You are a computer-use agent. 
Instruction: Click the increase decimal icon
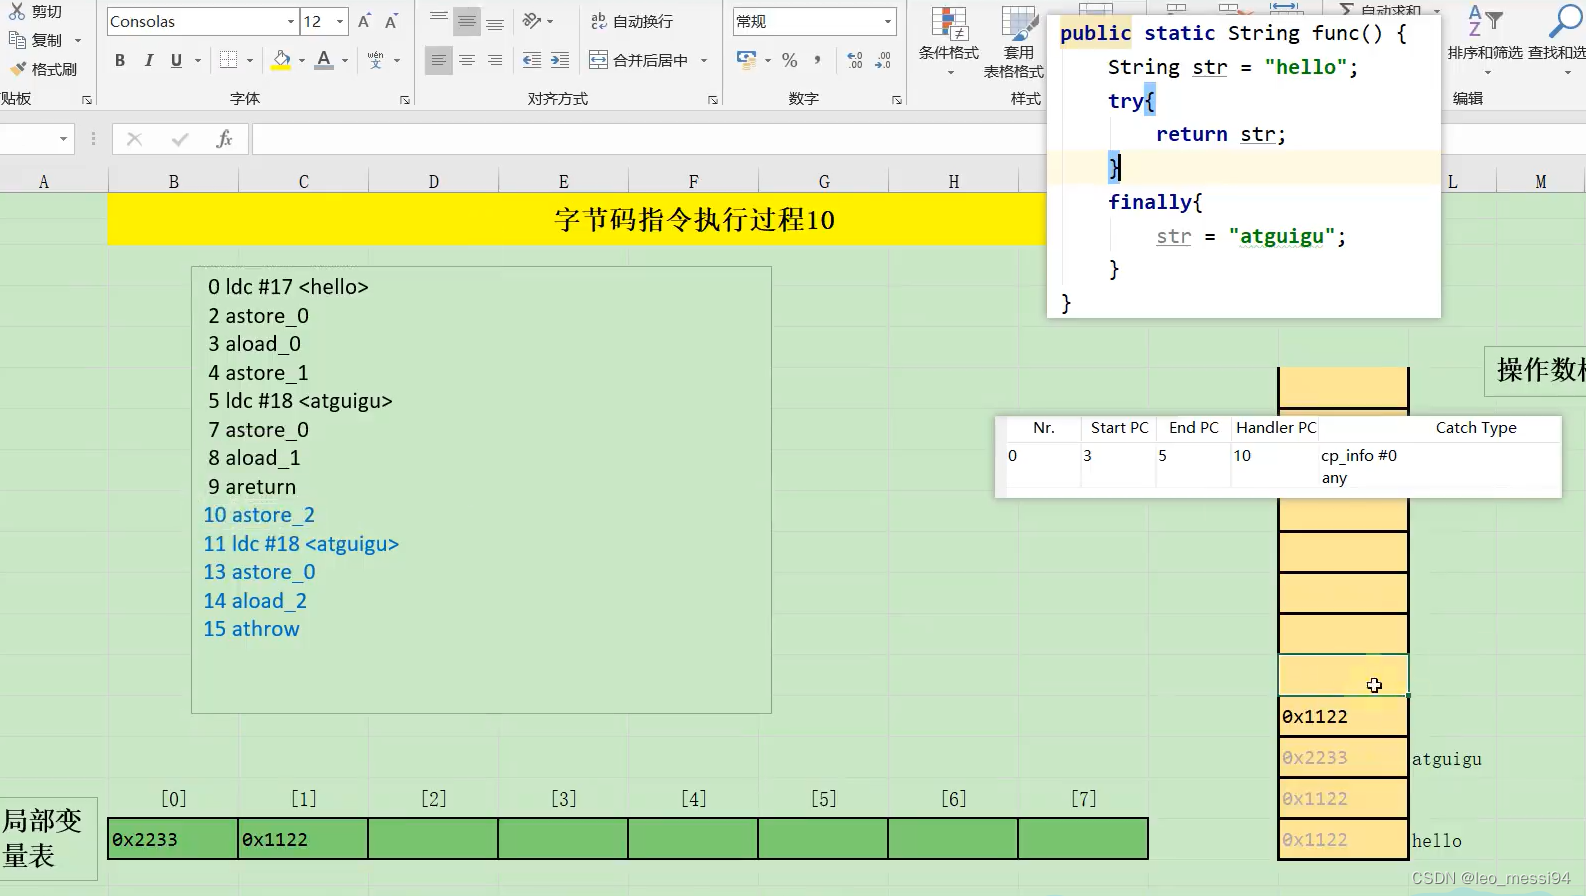[x=855, y=60]
